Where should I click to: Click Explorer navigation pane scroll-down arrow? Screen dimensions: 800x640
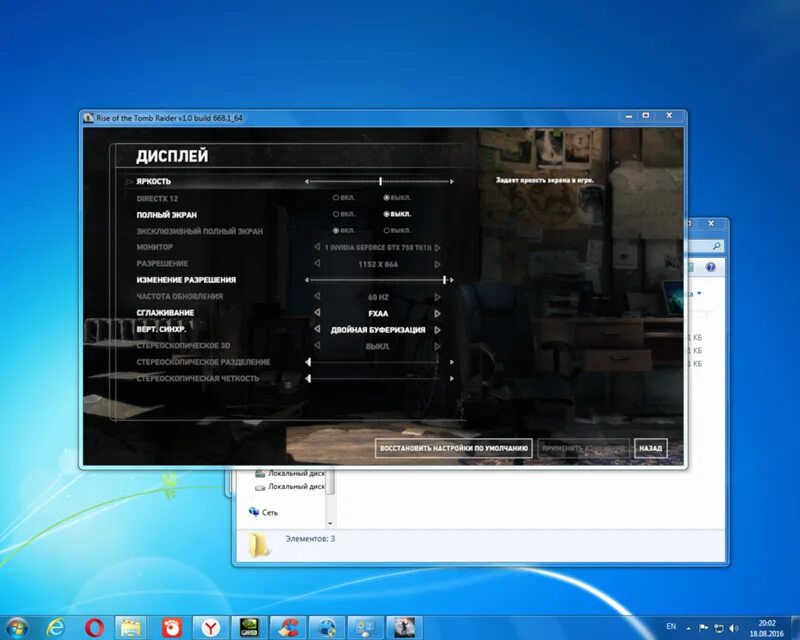330,524
